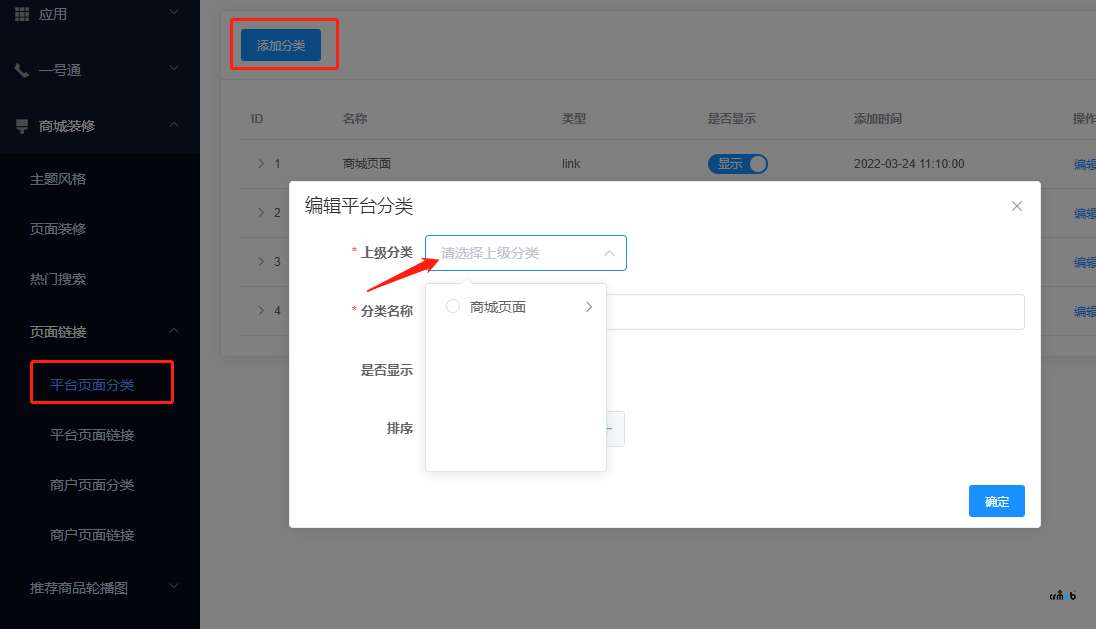Expand the 一号通 menu chevron
This screenshot has width=1096, height=629.
174,68
